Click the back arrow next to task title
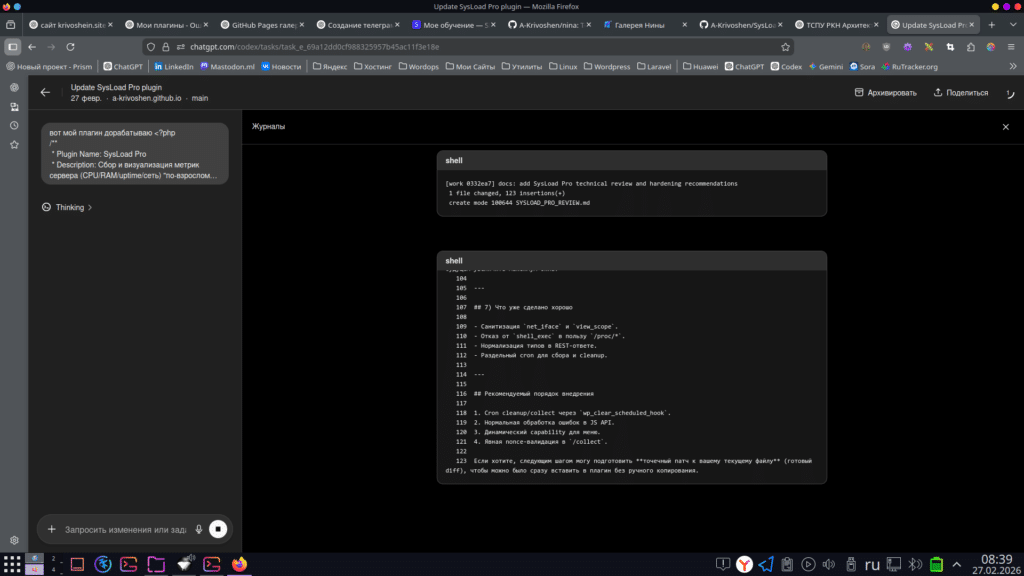The image size is (1024, 576). 46,92
